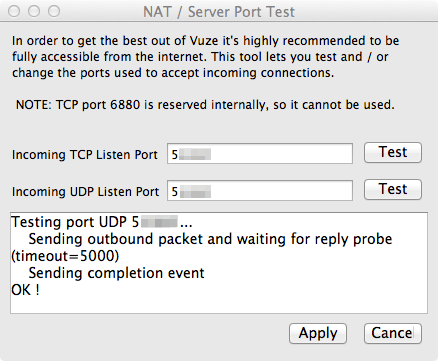Click the Sending outbound packet log line

coord(210,239)
